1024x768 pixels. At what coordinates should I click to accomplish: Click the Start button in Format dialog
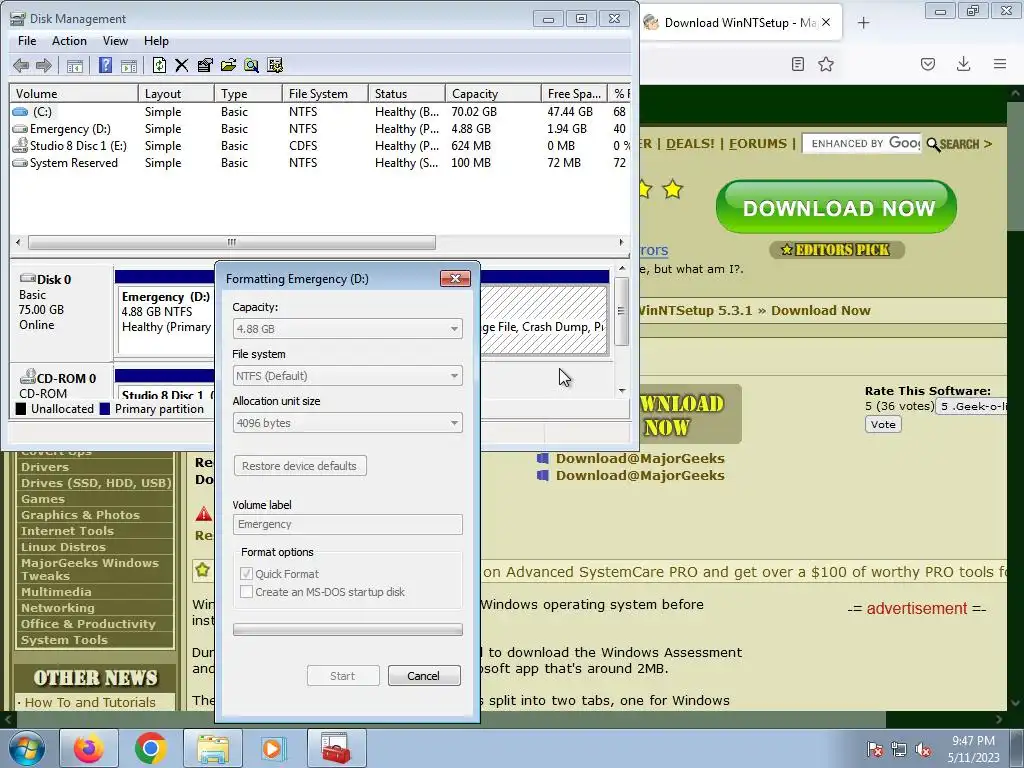343,676
